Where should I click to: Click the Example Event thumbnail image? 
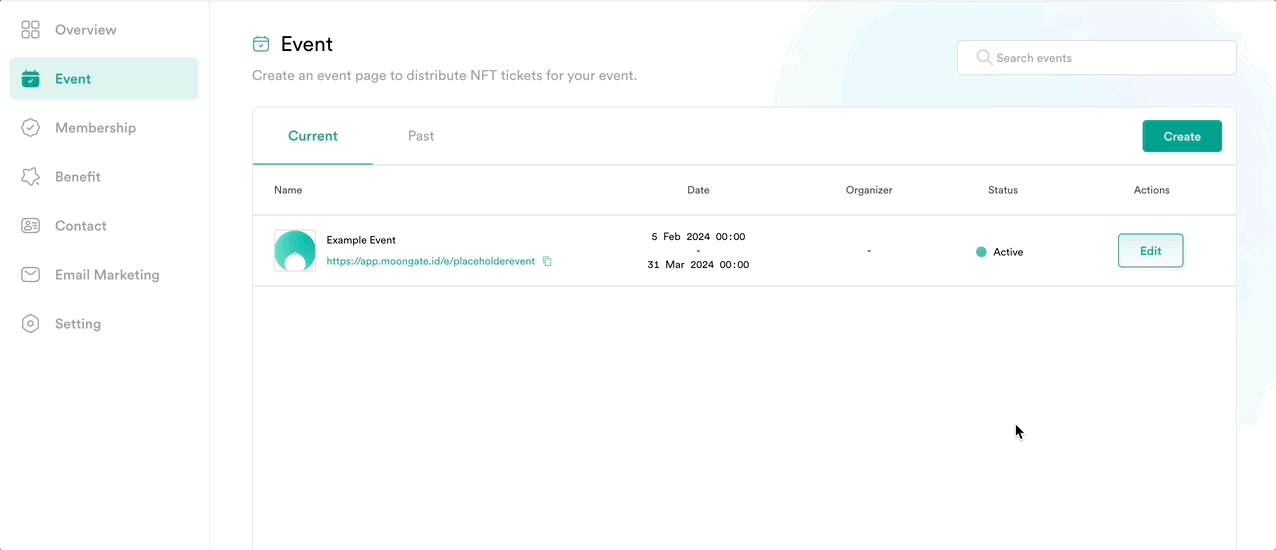tap(295, 251)
